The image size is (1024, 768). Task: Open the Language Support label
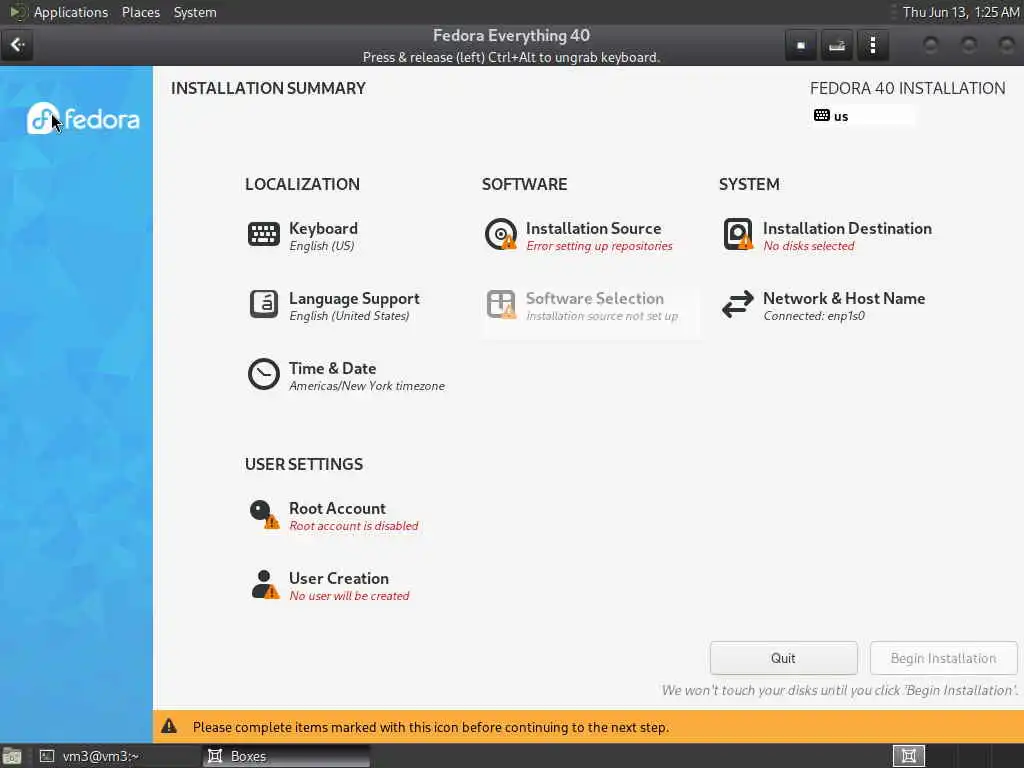click(x=354, y=298)
